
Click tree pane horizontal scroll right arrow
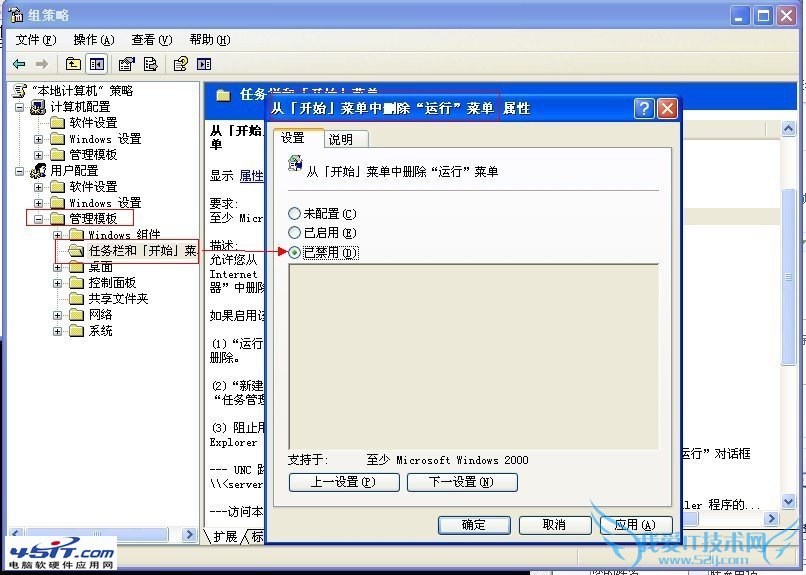click(x=189, y=534)
